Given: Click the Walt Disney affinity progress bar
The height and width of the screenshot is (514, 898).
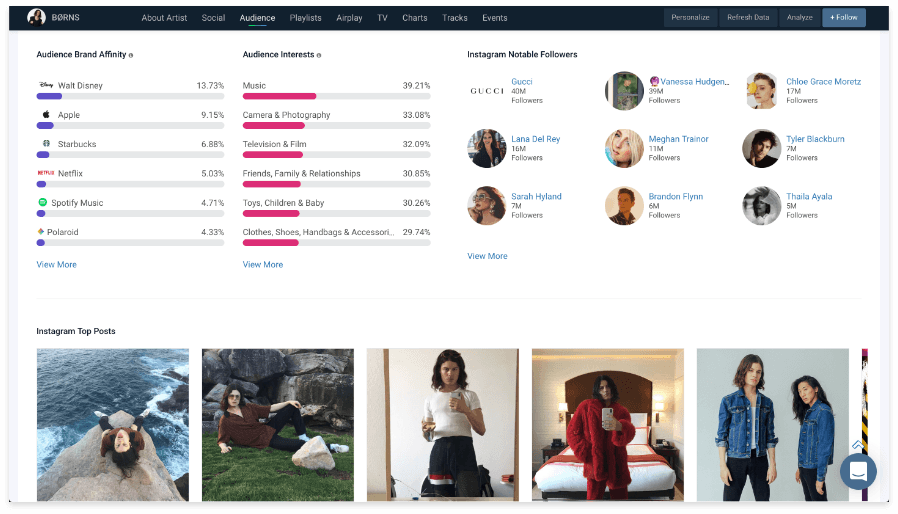Looking at the screenshot, I should 130,96.
